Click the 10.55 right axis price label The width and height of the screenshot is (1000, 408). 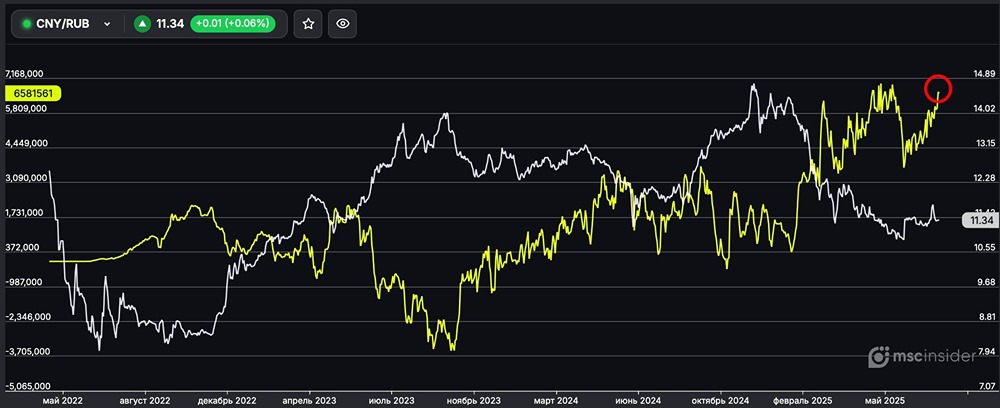pyautogui.click(x=983, y=247)
